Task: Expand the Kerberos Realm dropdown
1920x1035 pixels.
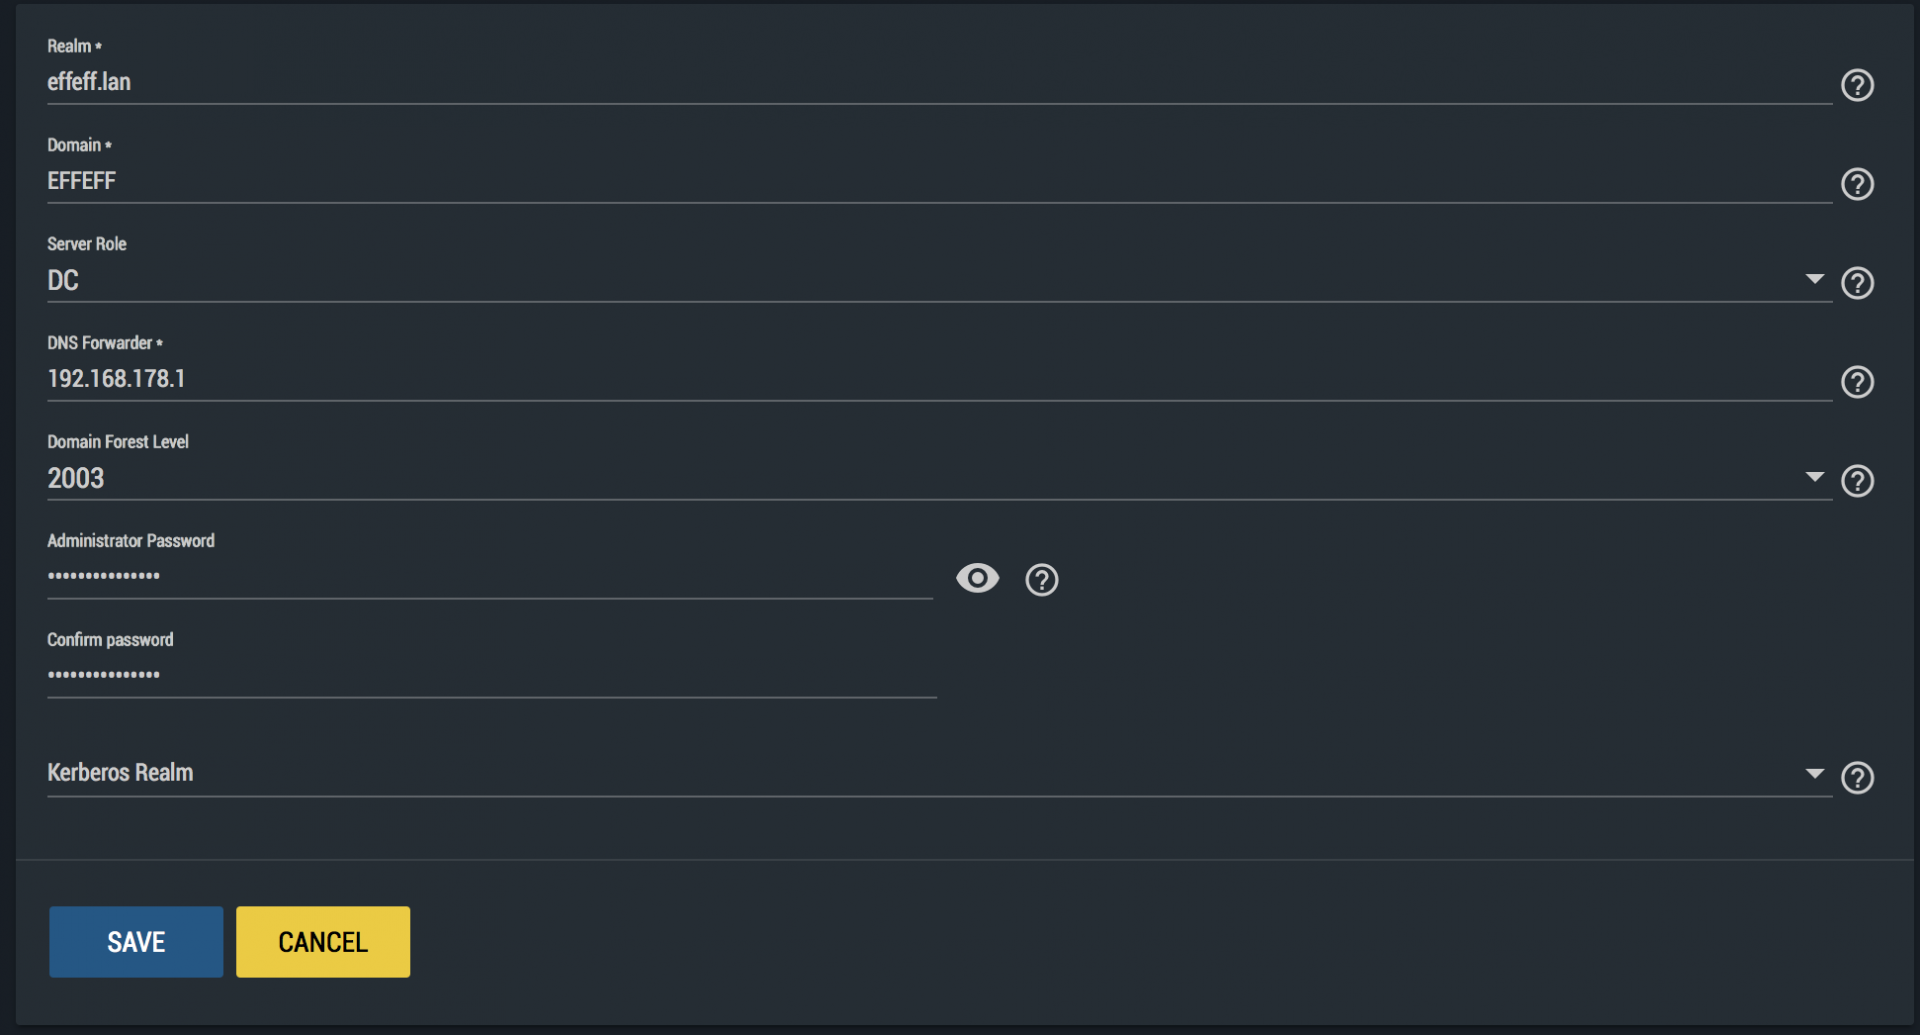Action: (x=1814, y=773)
